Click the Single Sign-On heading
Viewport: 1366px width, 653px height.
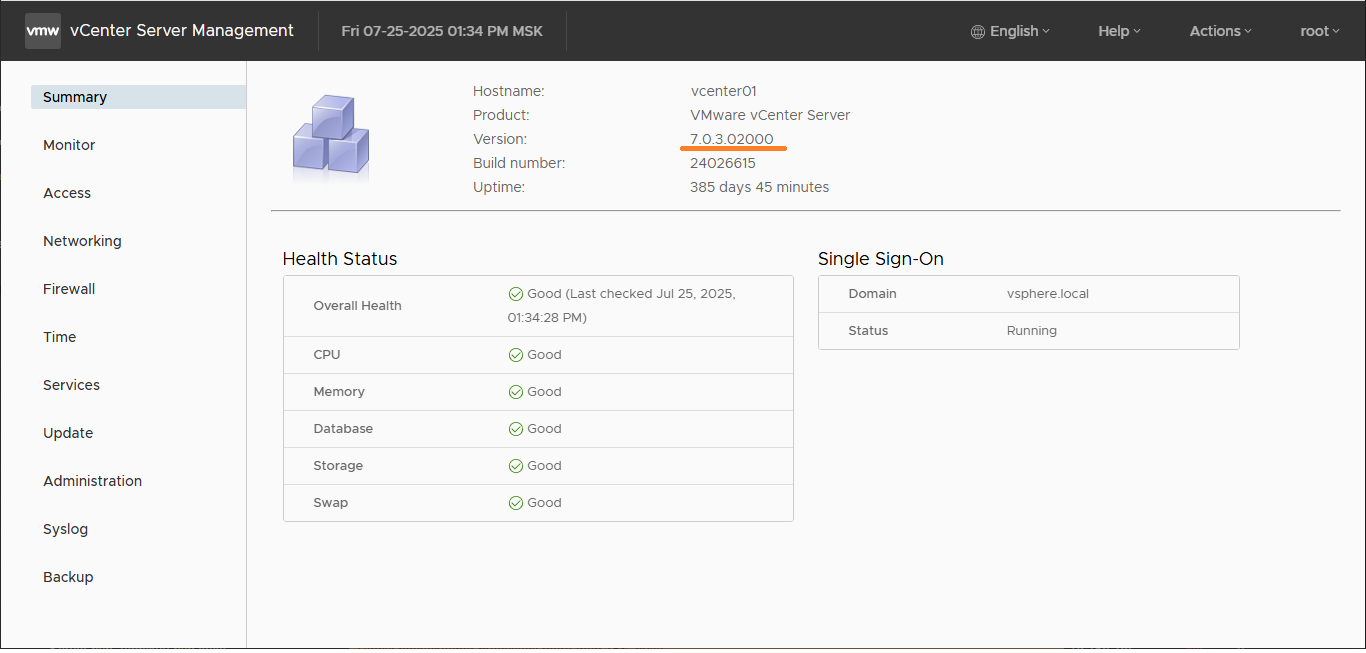pos(881,259)
